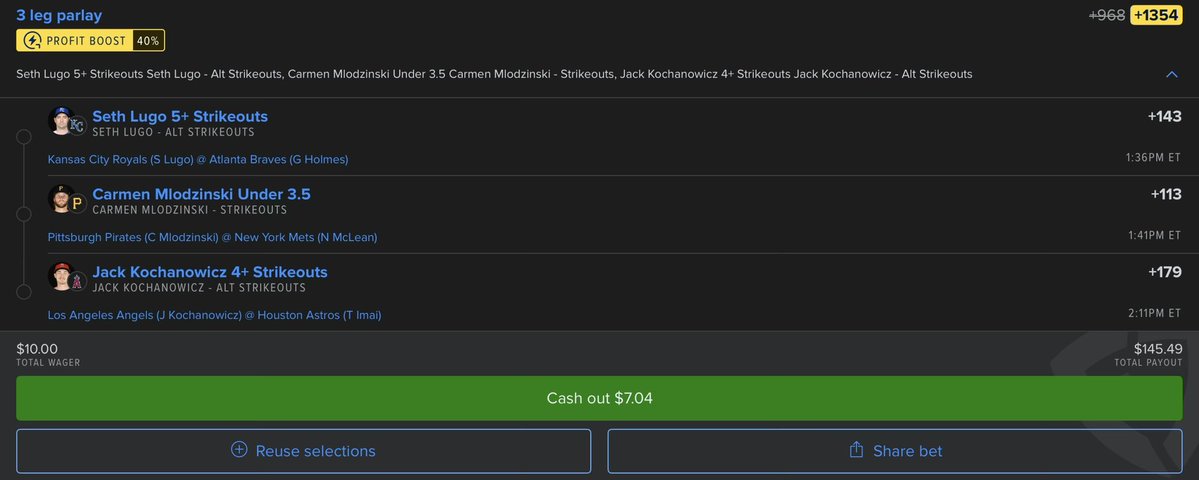The image size is (1199, 480).
Task: Click Jack Kochanowicz player headshot
Action: [x=60, y=276]
